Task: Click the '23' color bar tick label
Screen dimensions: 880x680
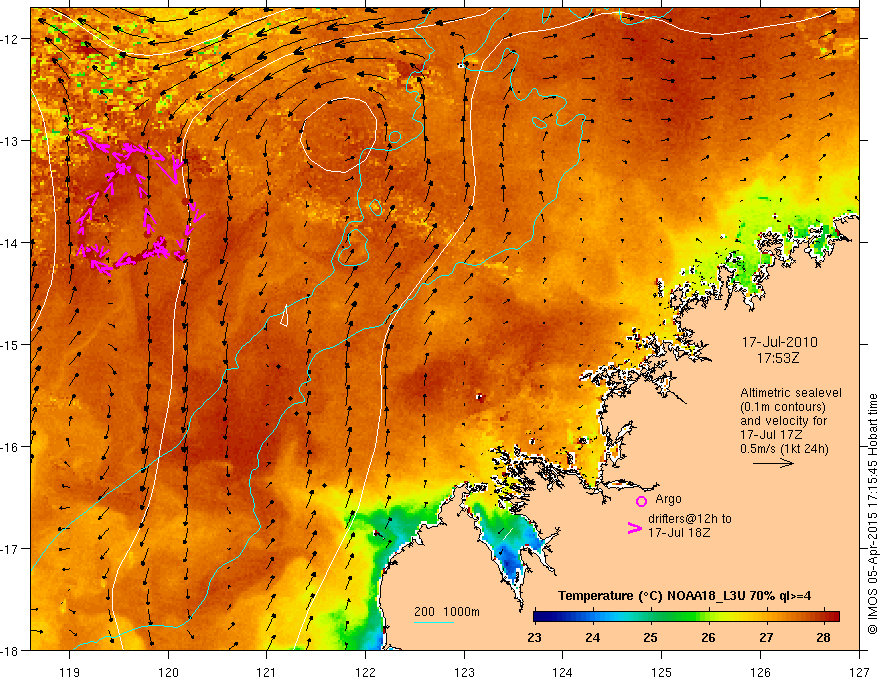Action: coord(534,637)
